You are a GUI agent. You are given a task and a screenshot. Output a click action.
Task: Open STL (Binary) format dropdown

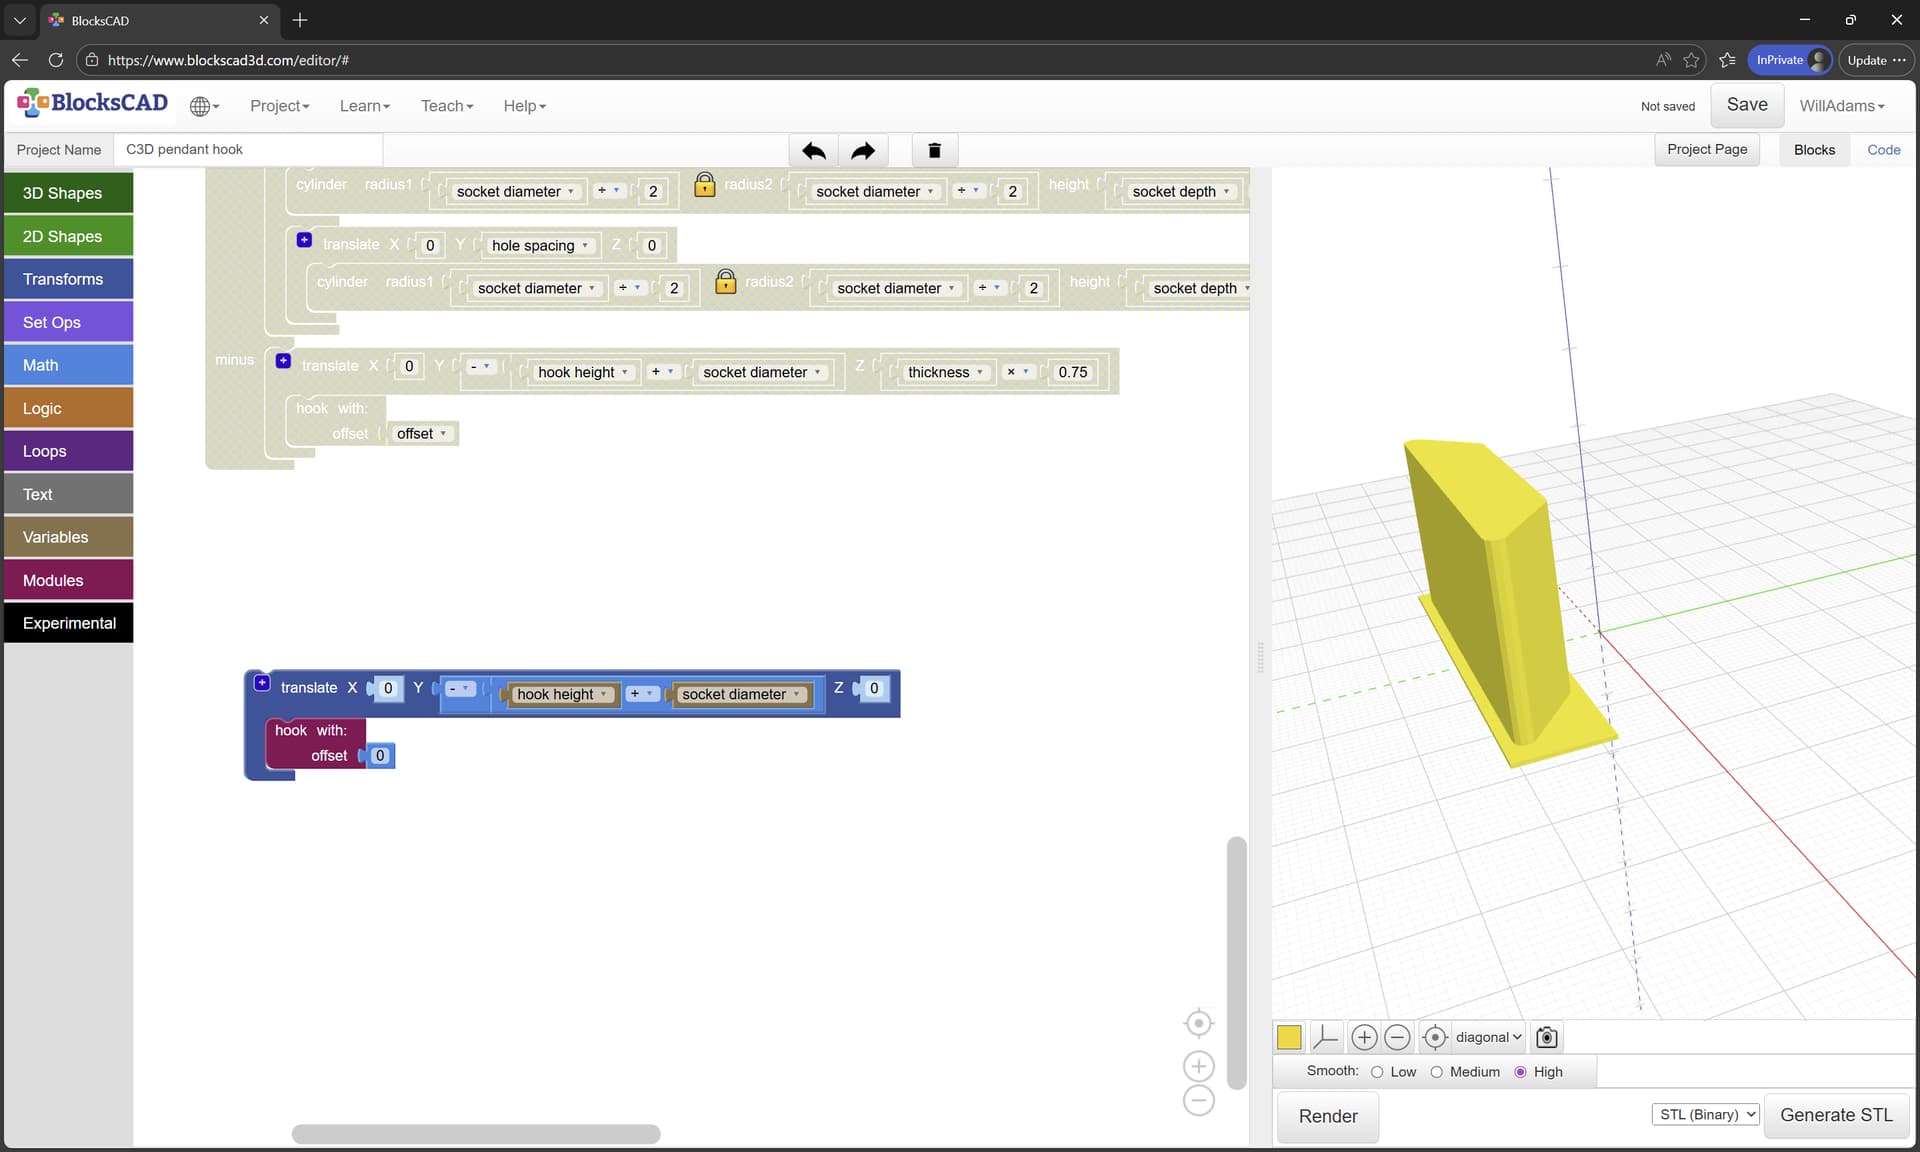[x=1705, y=1114]
